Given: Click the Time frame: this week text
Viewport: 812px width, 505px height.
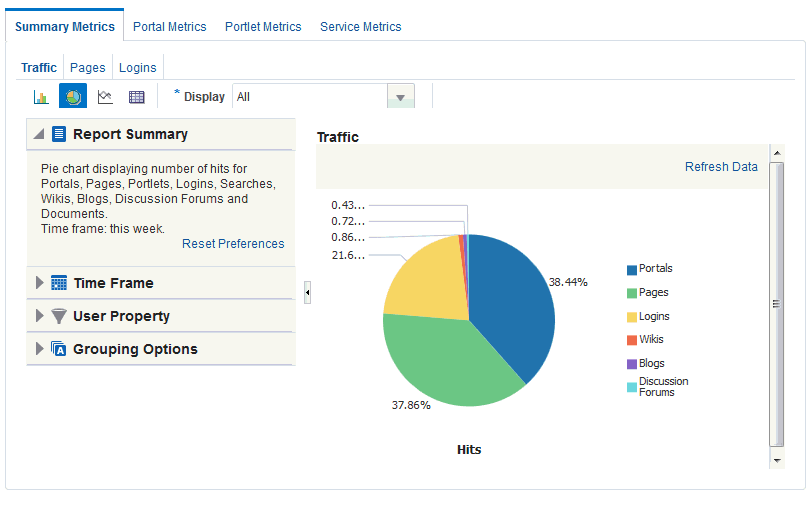Looking at the screenshot, I should [103, 229].
